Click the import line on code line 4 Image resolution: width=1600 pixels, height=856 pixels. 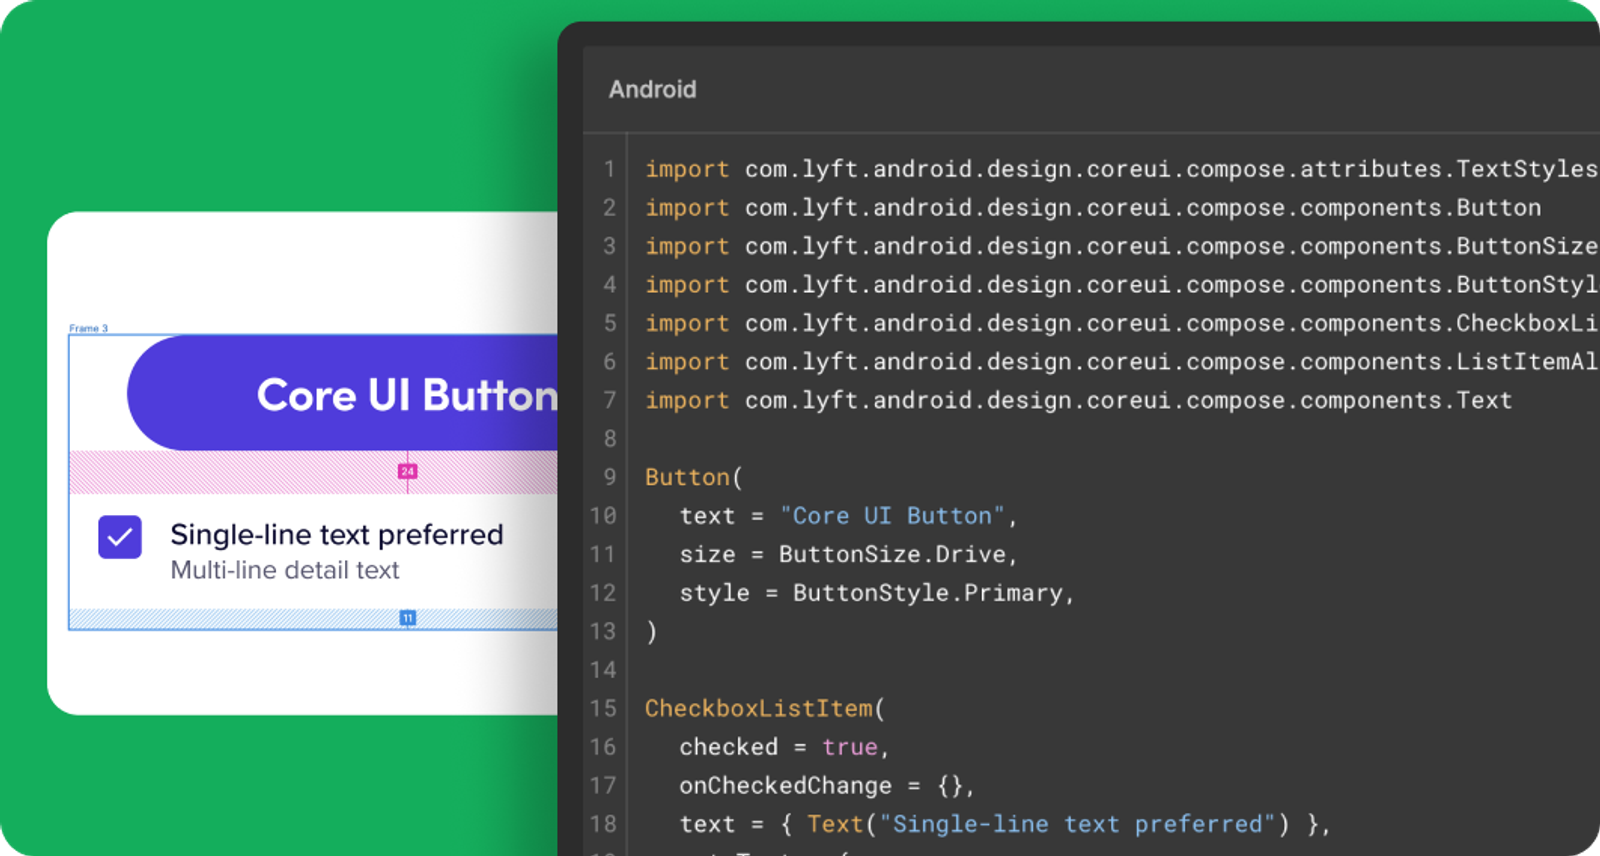1121,285
